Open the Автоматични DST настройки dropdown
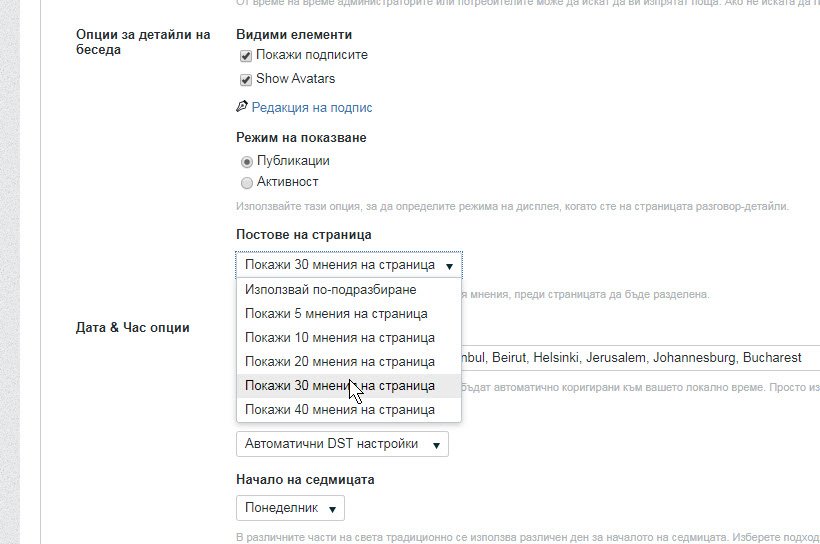Screen dimensions: 820x544 [343, 444]
